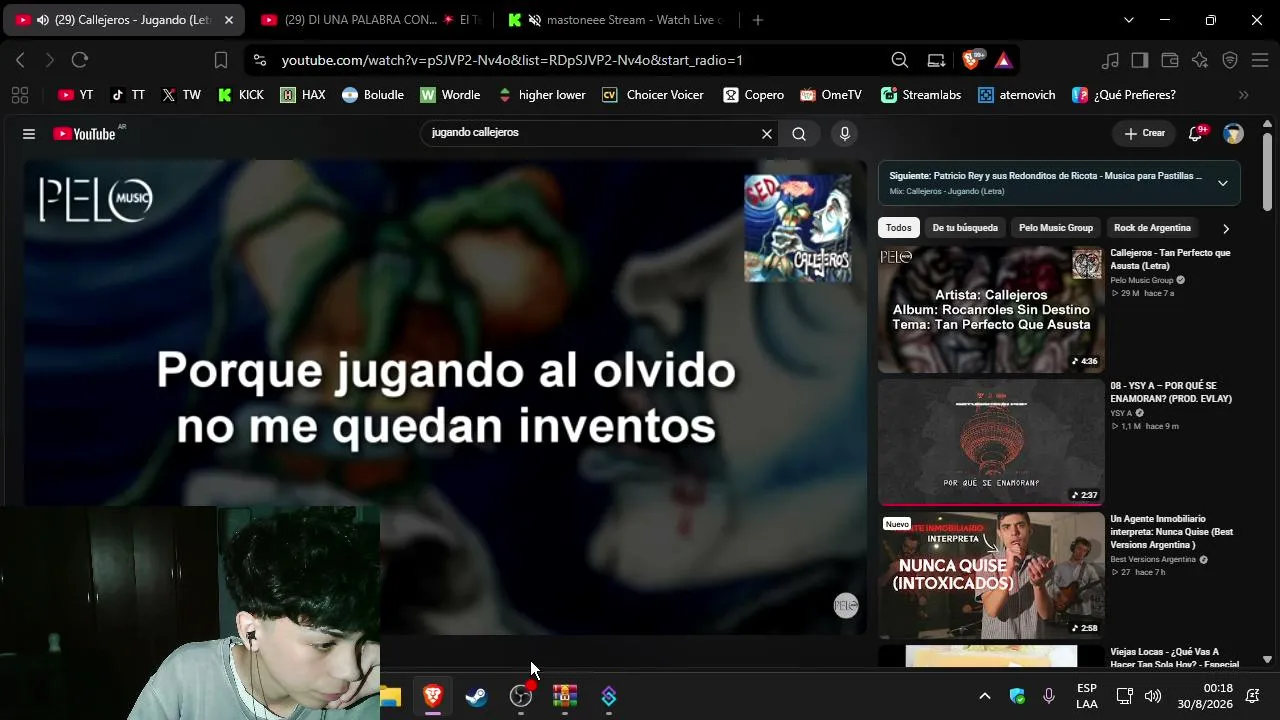Image resolution: width=1280 pixels, height=720 pixels.
Task: Open Callejeros - Tan Perfecto que Asusta title
Action: pos(1171,260)
